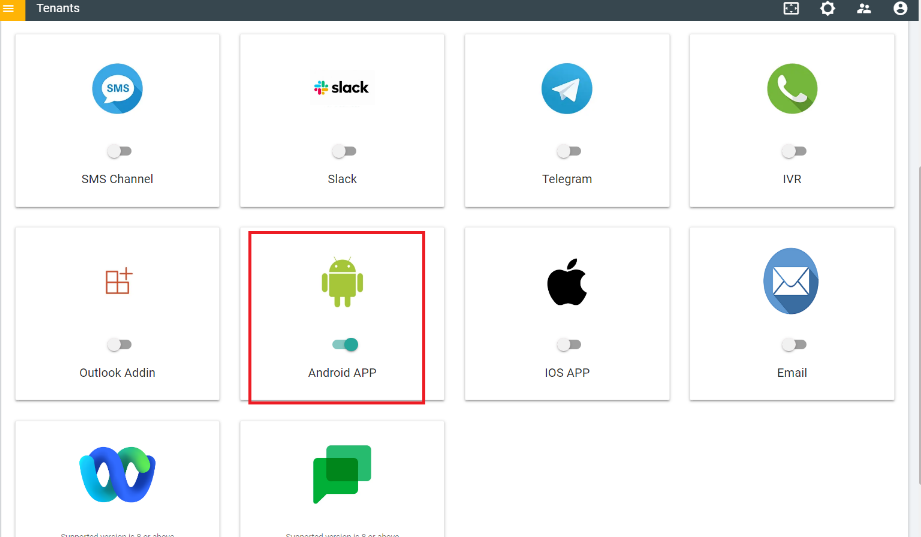The width and height of the screenshot is (921, 537).
Task: Enable the Email toggle
Action: [x=794, y=344]
